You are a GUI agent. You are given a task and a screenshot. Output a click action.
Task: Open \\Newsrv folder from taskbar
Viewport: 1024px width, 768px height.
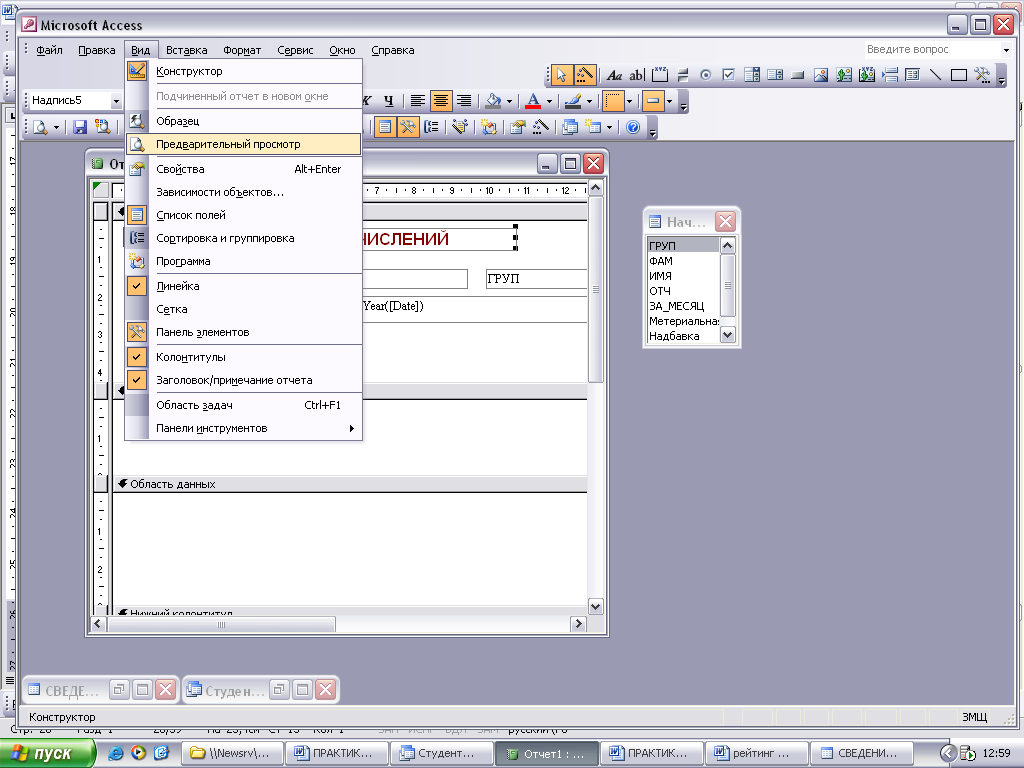(231, 754)
